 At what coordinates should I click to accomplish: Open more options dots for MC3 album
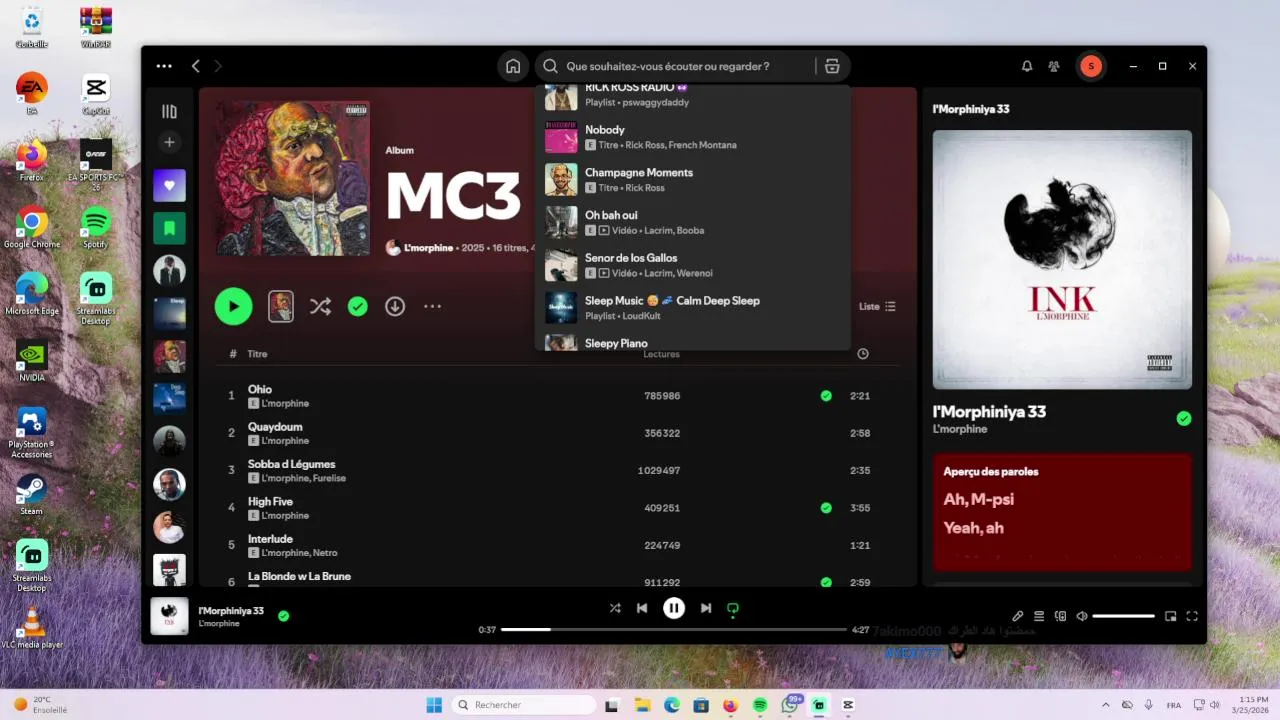(x=432, y=306)
